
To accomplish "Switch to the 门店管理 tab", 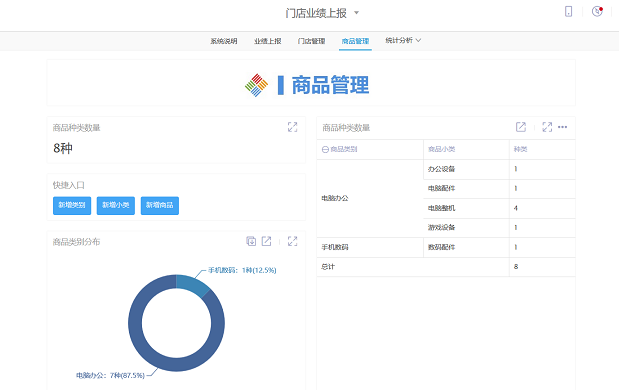I will tap(311, 41).
